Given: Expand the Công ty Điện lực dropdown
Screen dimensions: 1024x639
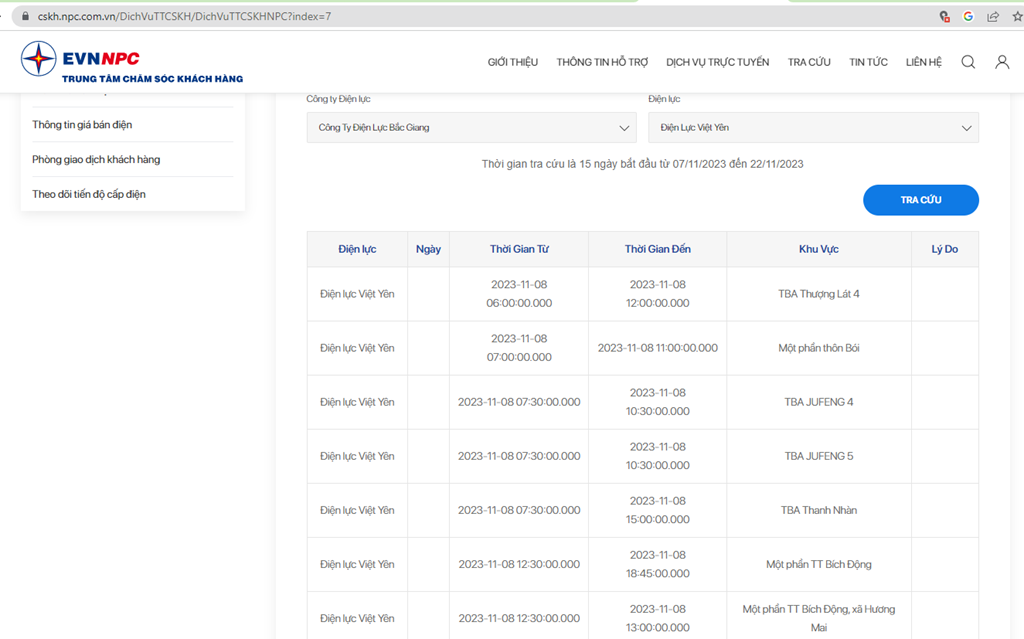Looking at the screenshot, I should (x=472, y=127).
